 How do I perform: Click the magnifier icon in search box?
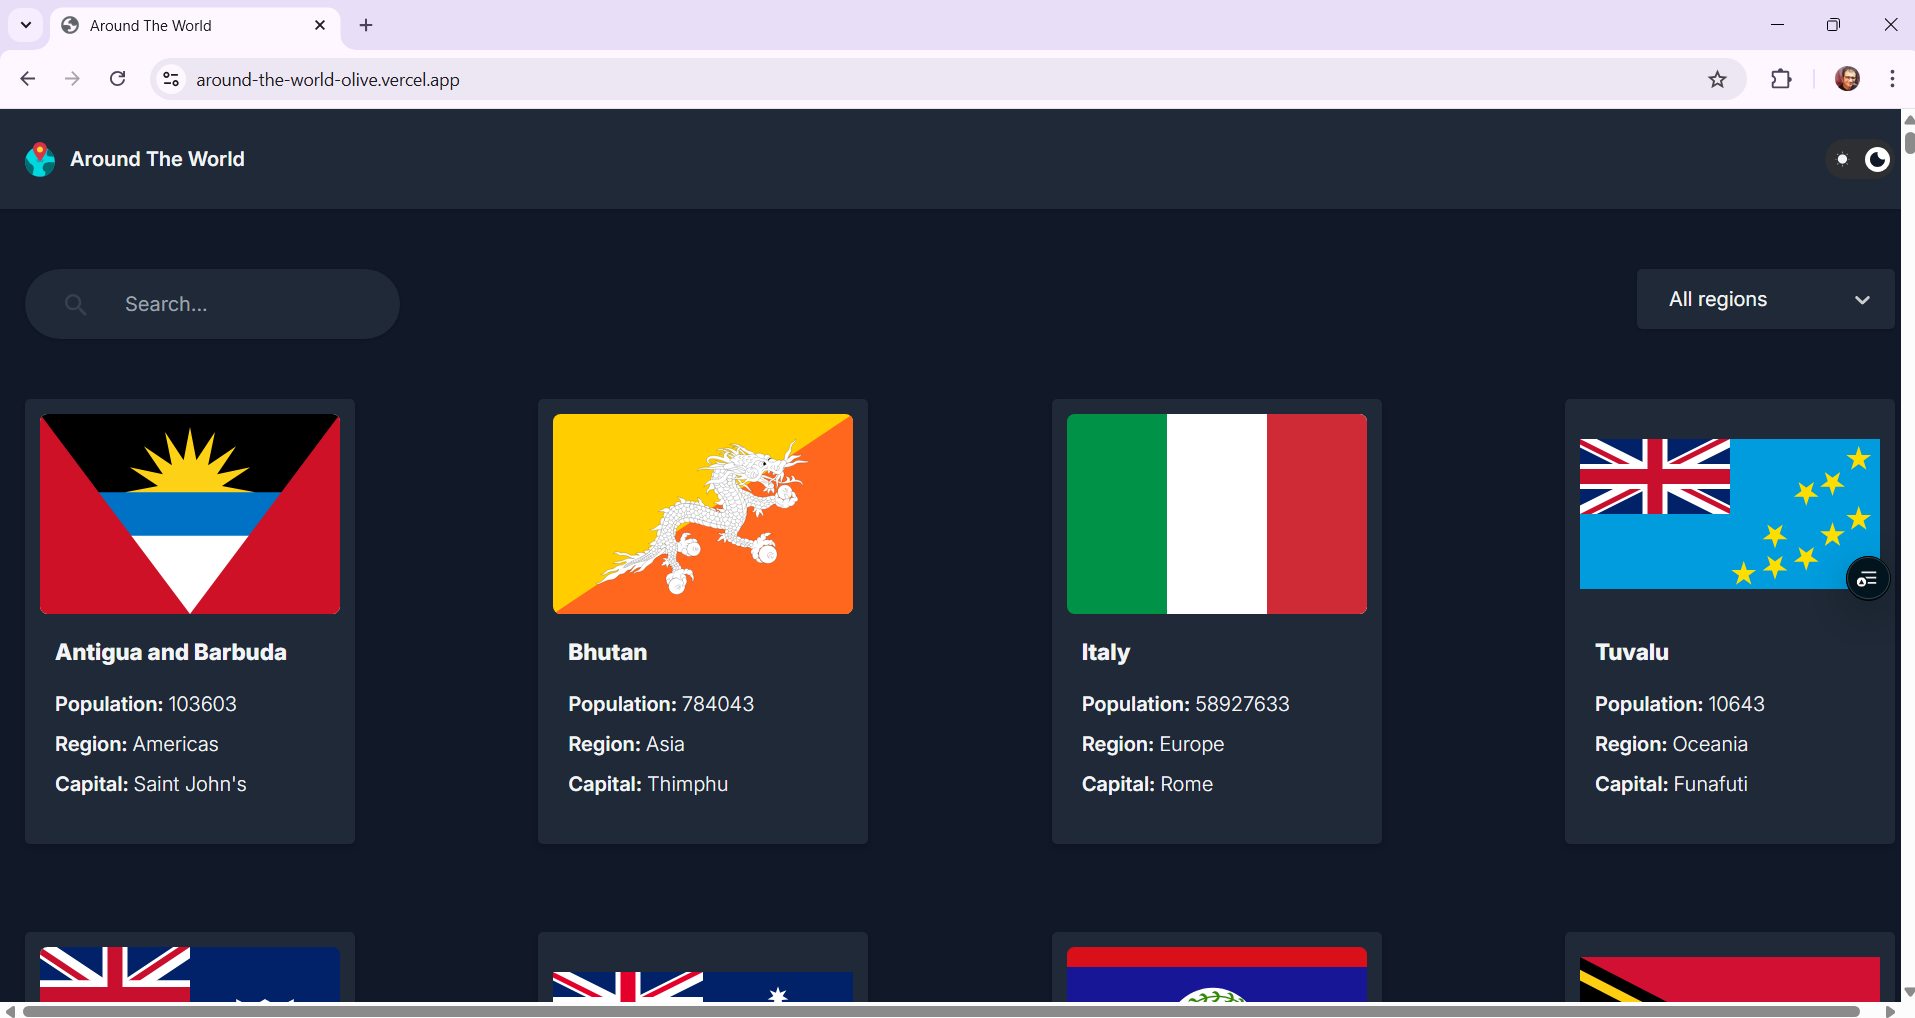pyautogui.click(x=75, y=304)
